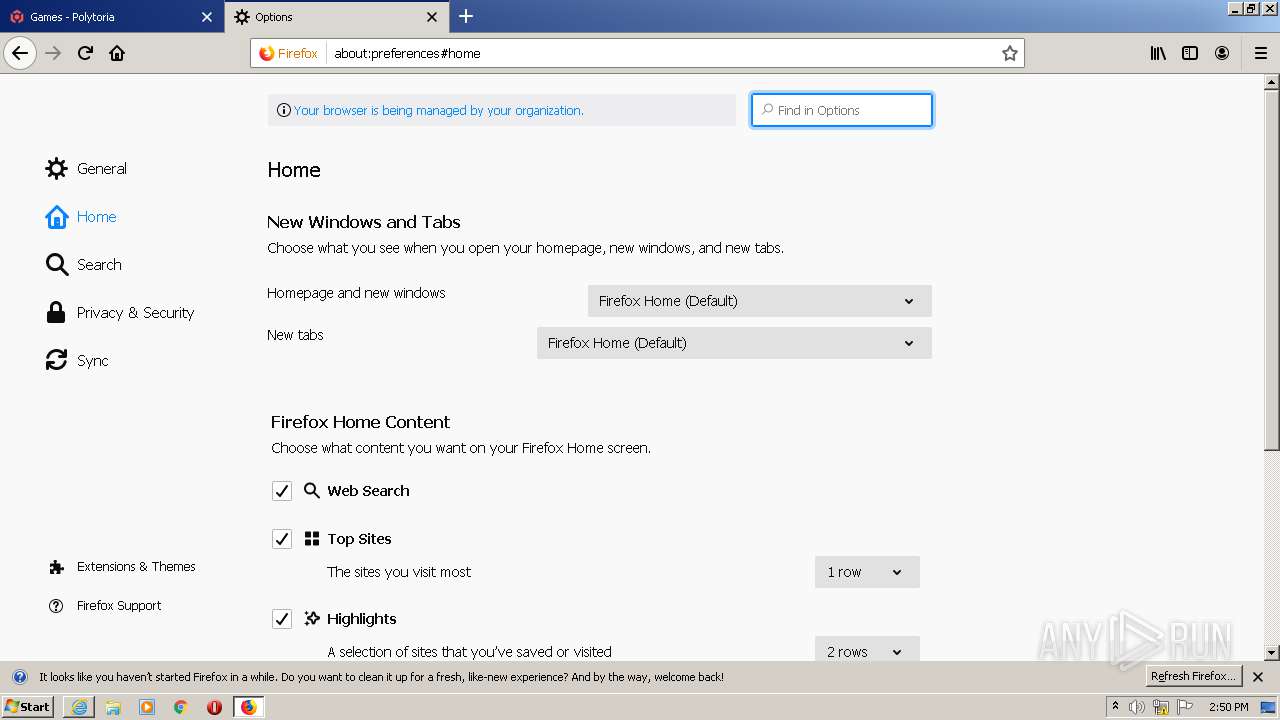Open a new tab with plus button

pyautogui.click(x=466, y=16)
